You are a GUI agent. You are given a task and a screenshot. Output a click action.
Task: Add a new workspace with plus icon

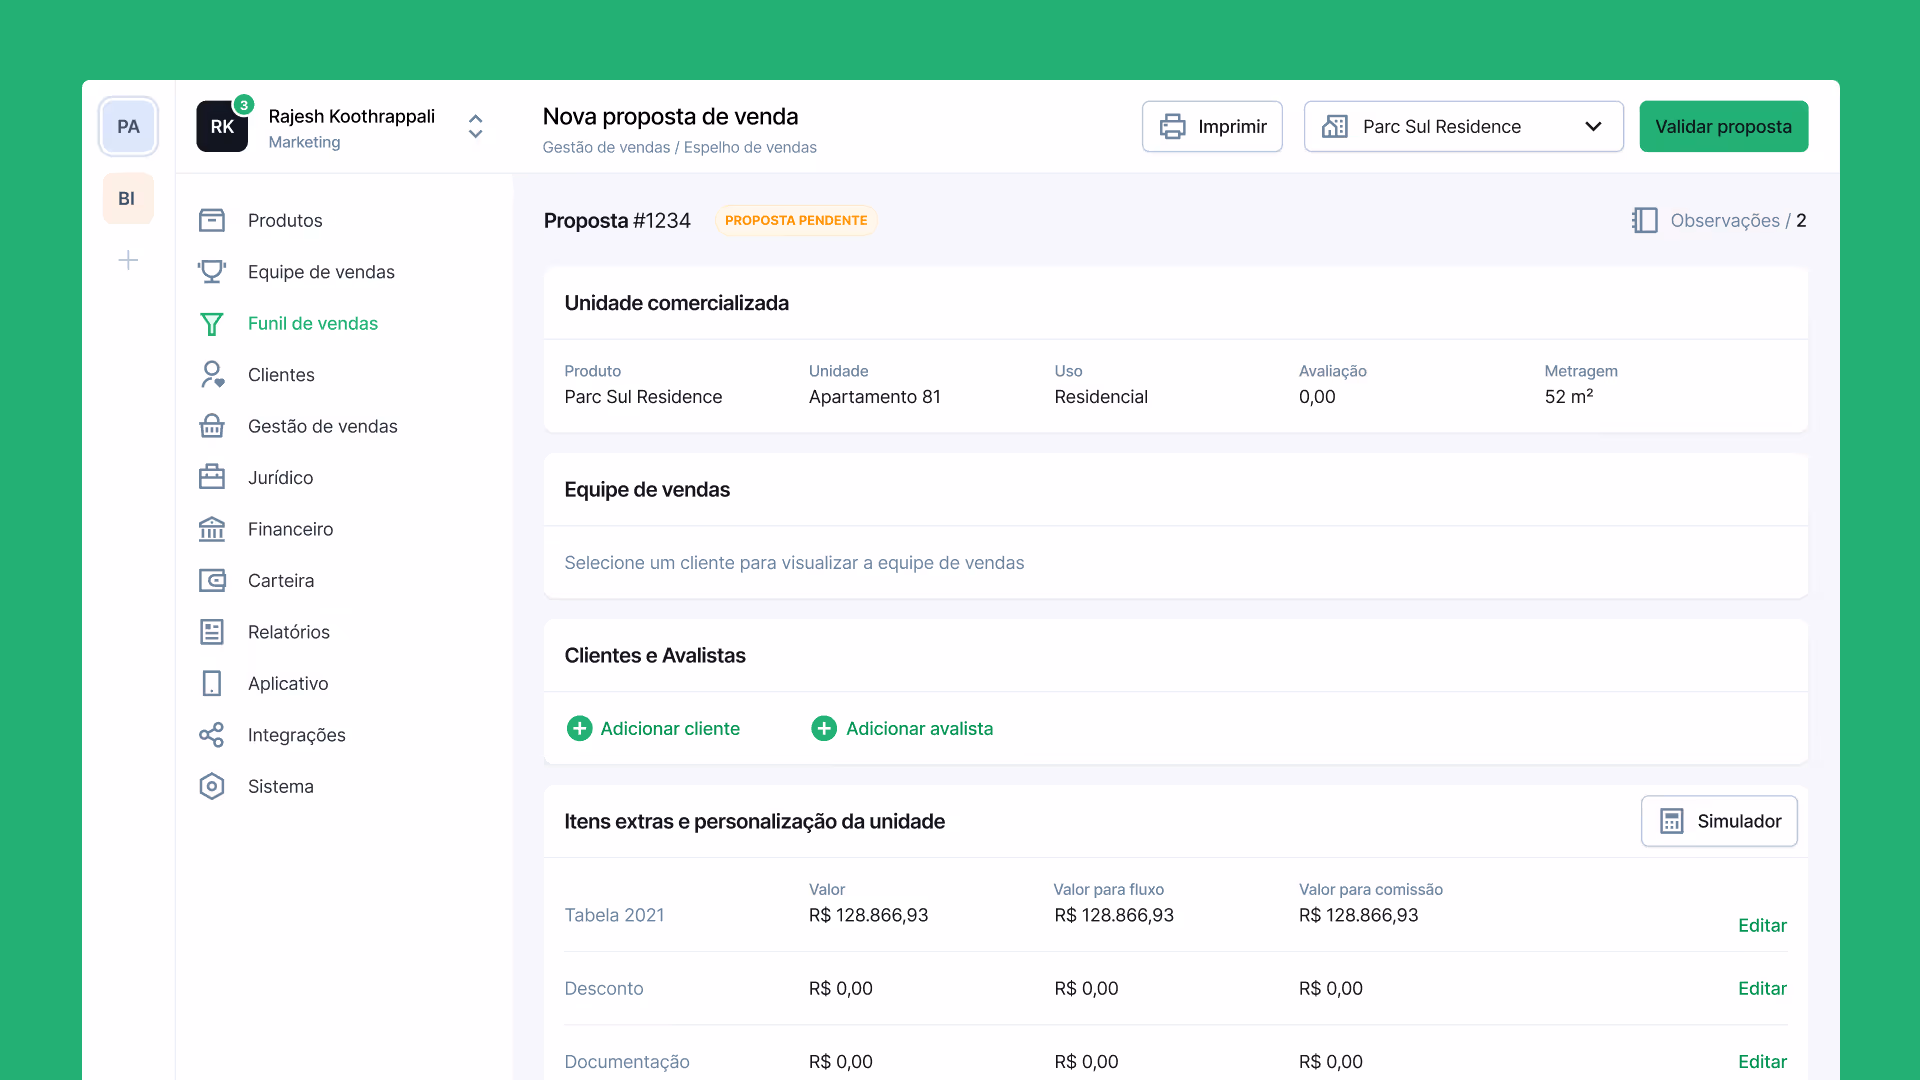(128, 261)
